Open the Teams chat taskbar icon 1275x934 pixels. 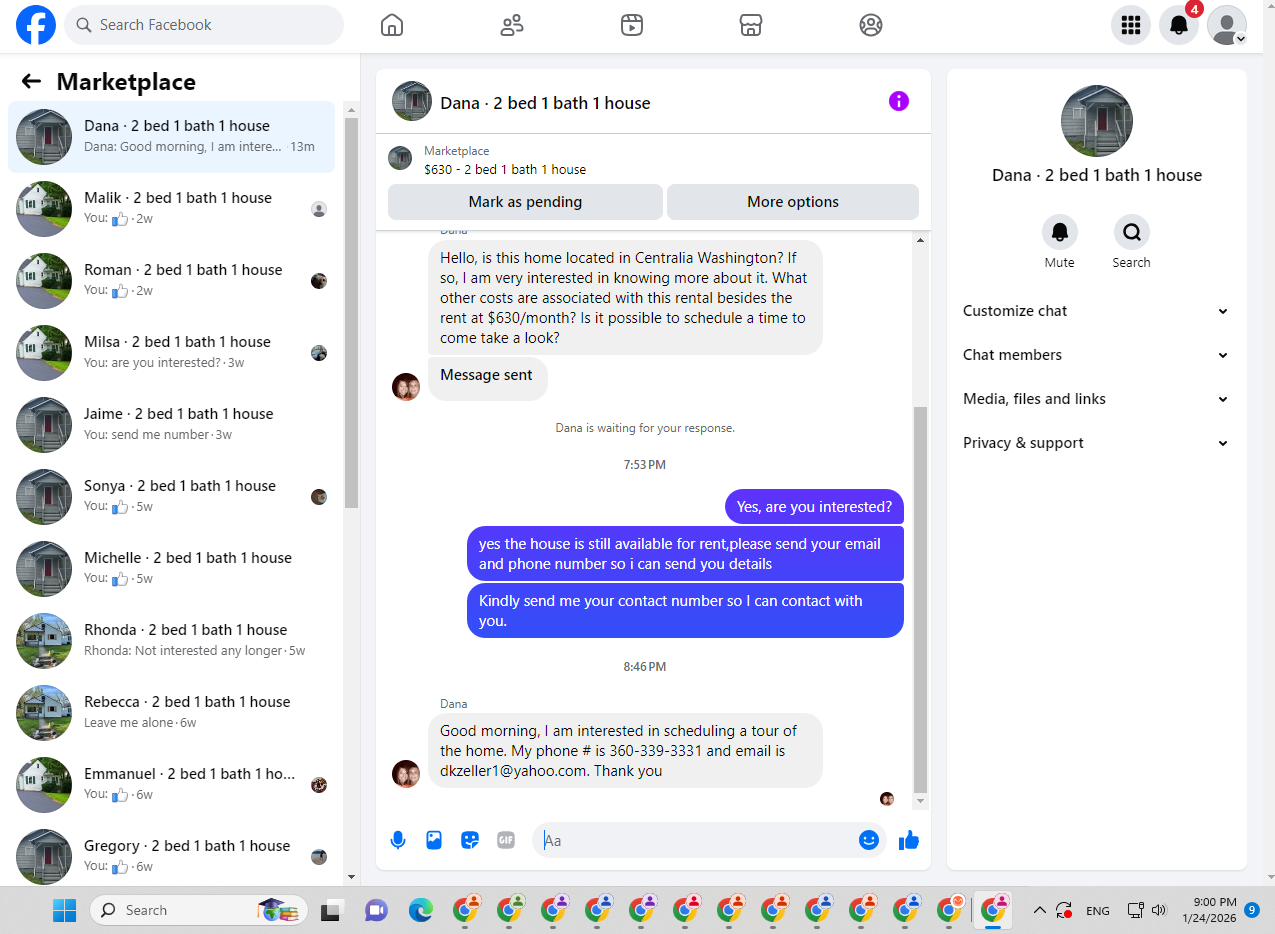pos(376,910)
